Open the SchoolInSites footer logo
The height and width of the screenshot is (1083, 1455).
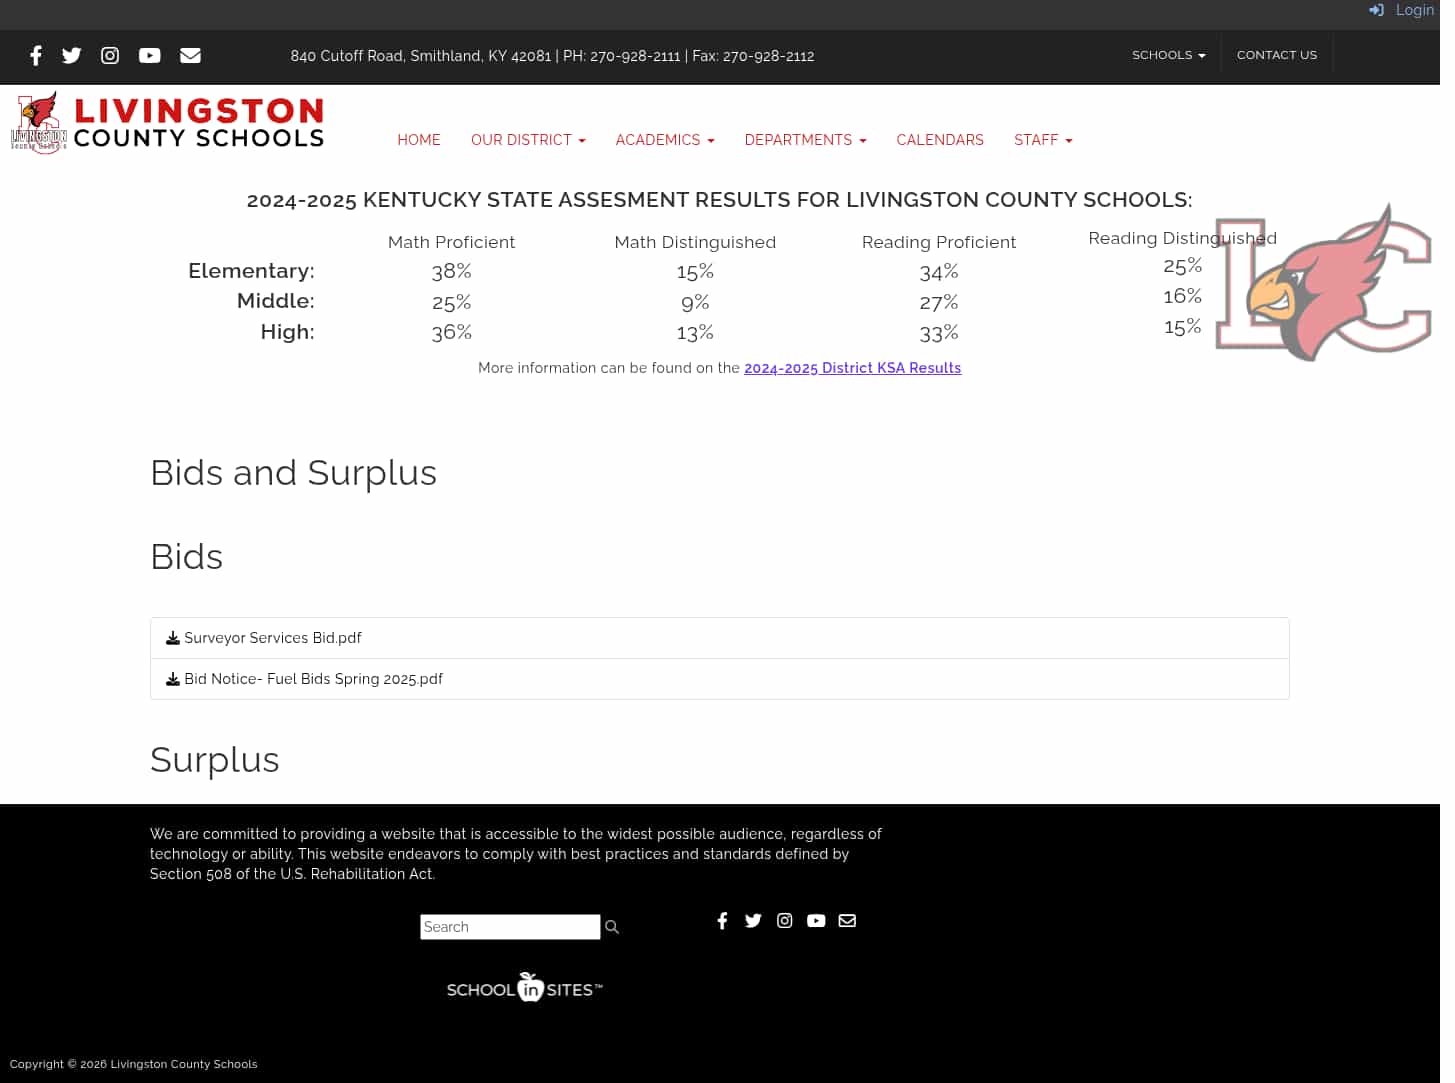[x=525, y=988]
